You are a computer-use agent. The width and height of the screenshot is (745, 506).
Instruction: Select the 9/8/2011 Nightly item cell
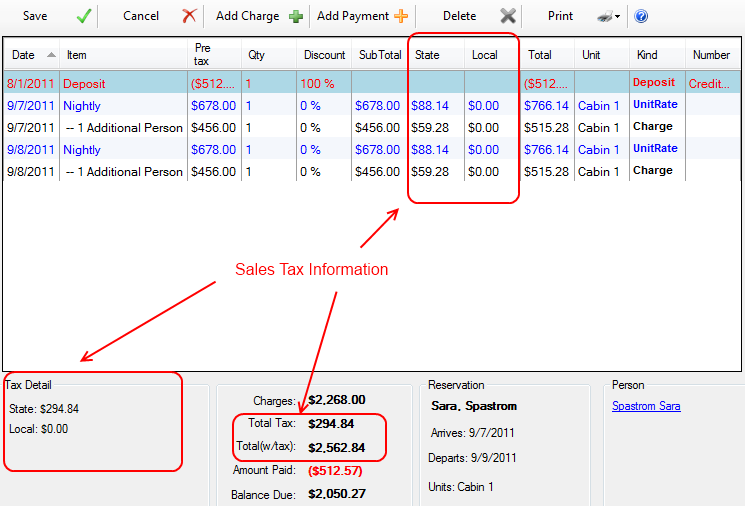tap(82, 150)
